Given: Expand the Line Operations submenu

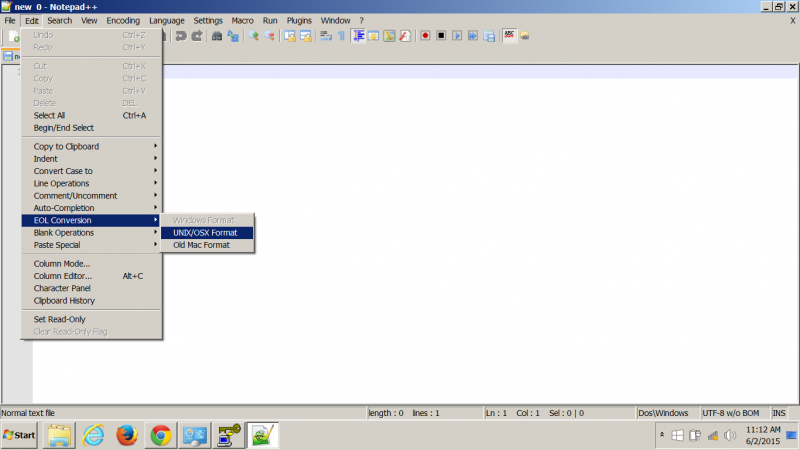Looking at the screenshot, I should [x=91, y=183].
